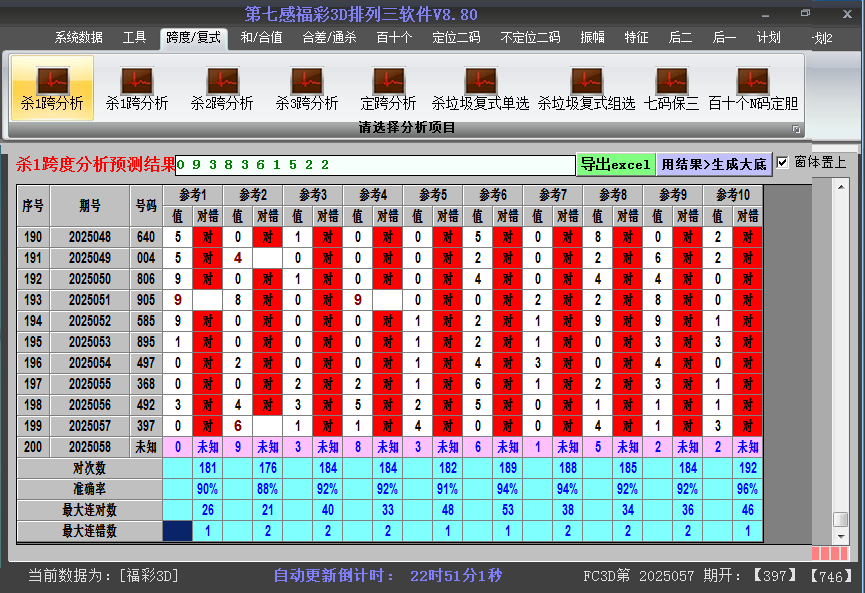The height and width of the screenshot is (593, 865).
Task: Launch the 定跨分析 tool
Action: (x=388, y=88)
